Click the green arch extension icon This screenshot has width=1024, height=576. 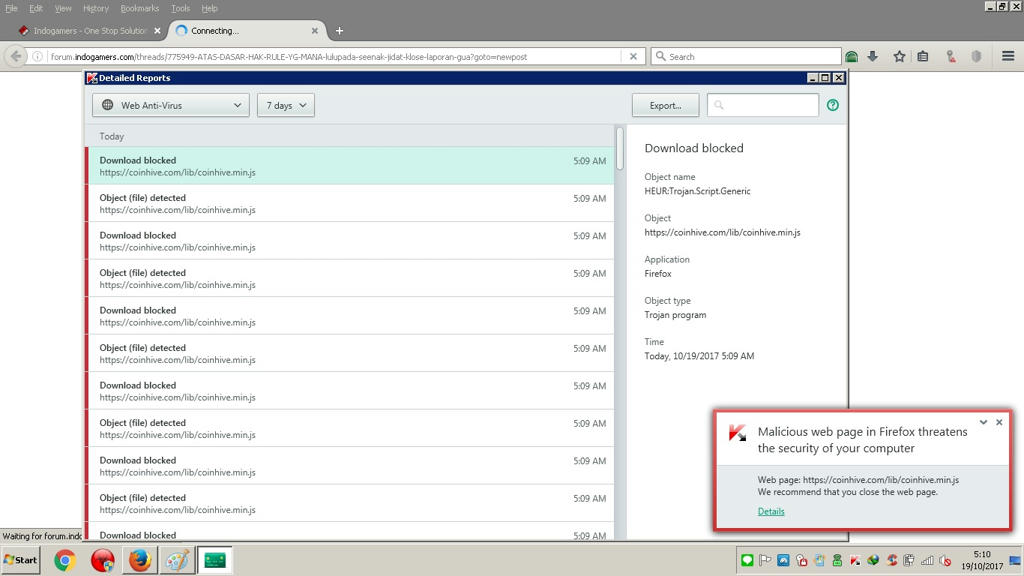[851, 57]
